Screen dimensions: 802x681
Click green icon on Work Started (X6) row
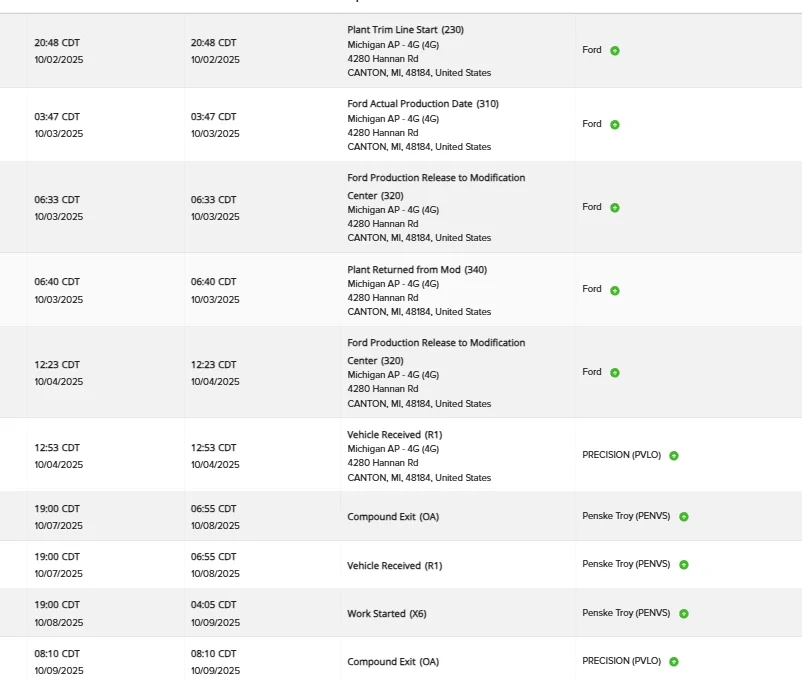[683, 613]
